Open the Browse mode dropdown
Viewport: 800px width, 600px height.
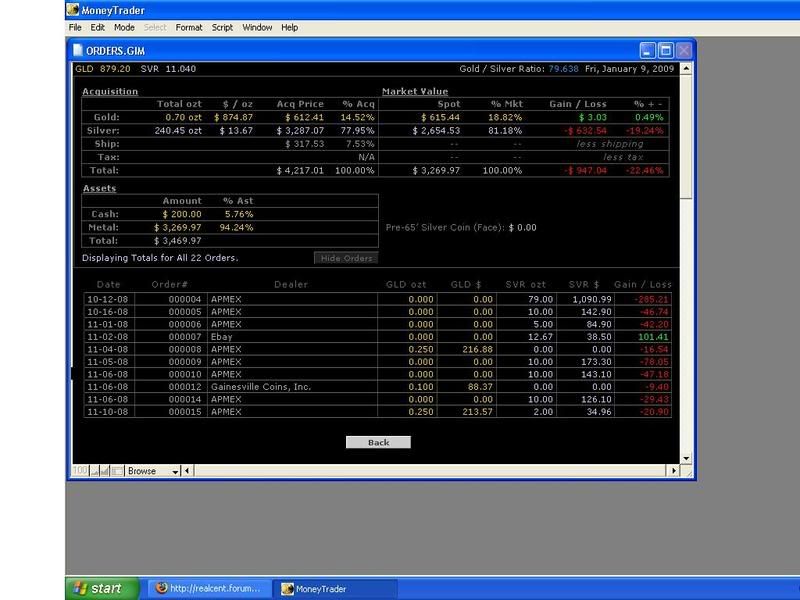coord(174,471)
